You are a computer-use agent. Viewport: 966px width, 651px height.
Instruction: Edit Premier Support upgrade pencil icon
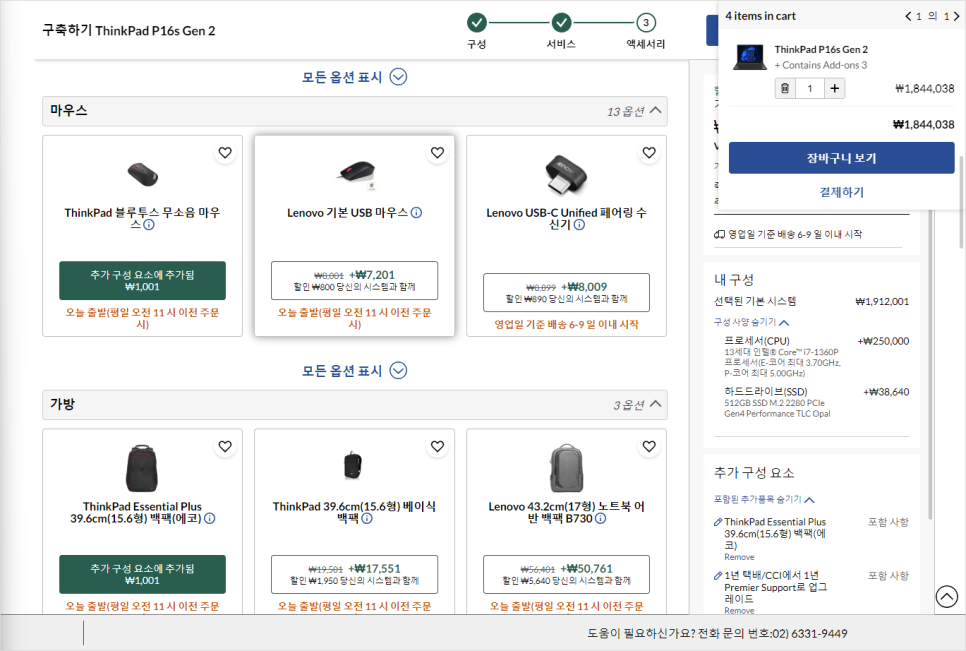718,575
